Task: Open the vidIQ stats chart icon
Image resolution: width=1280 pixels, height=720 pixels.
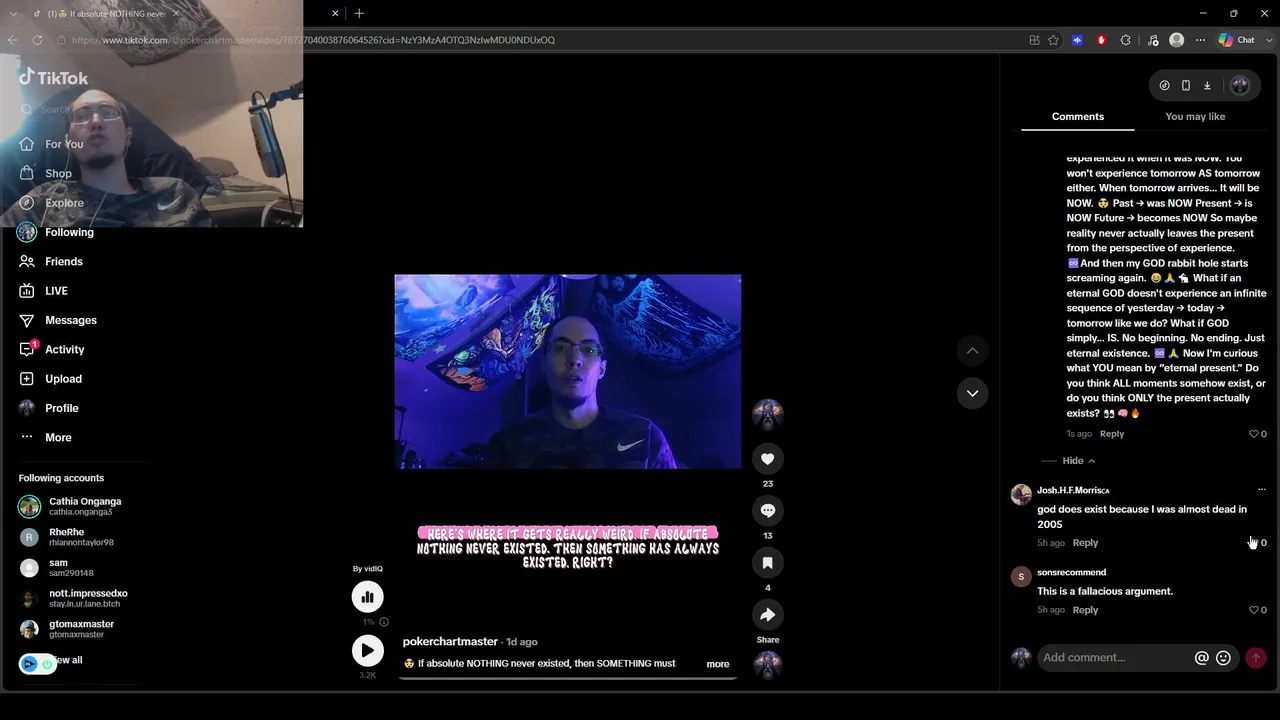Action: (x=367, y=597)
